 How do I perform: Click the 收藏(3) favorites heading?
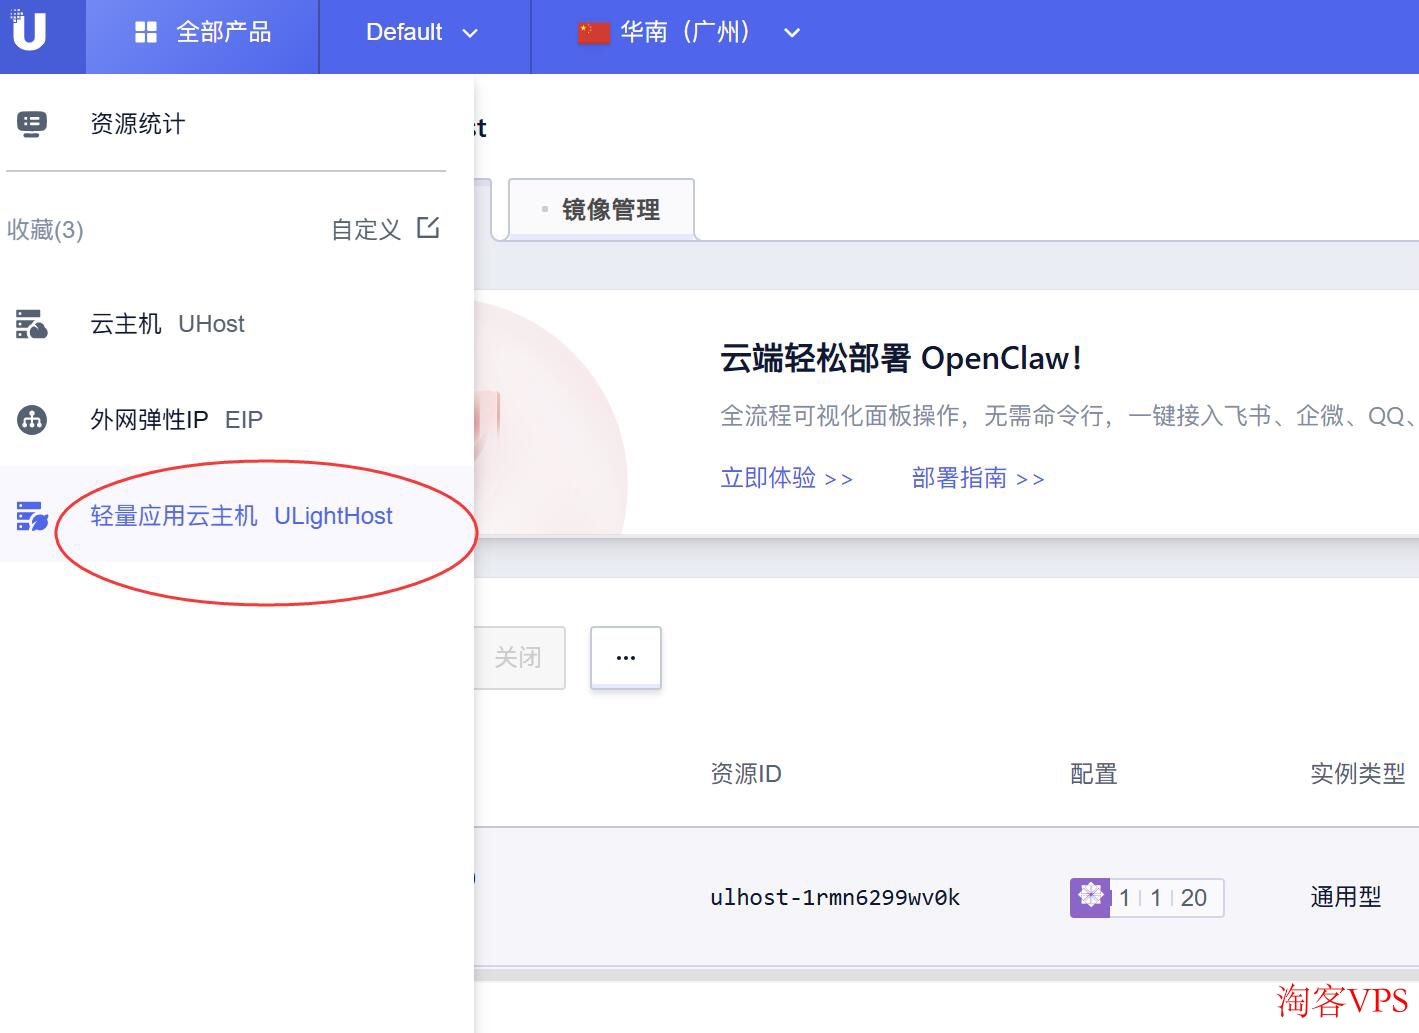[x=45, y=230]
